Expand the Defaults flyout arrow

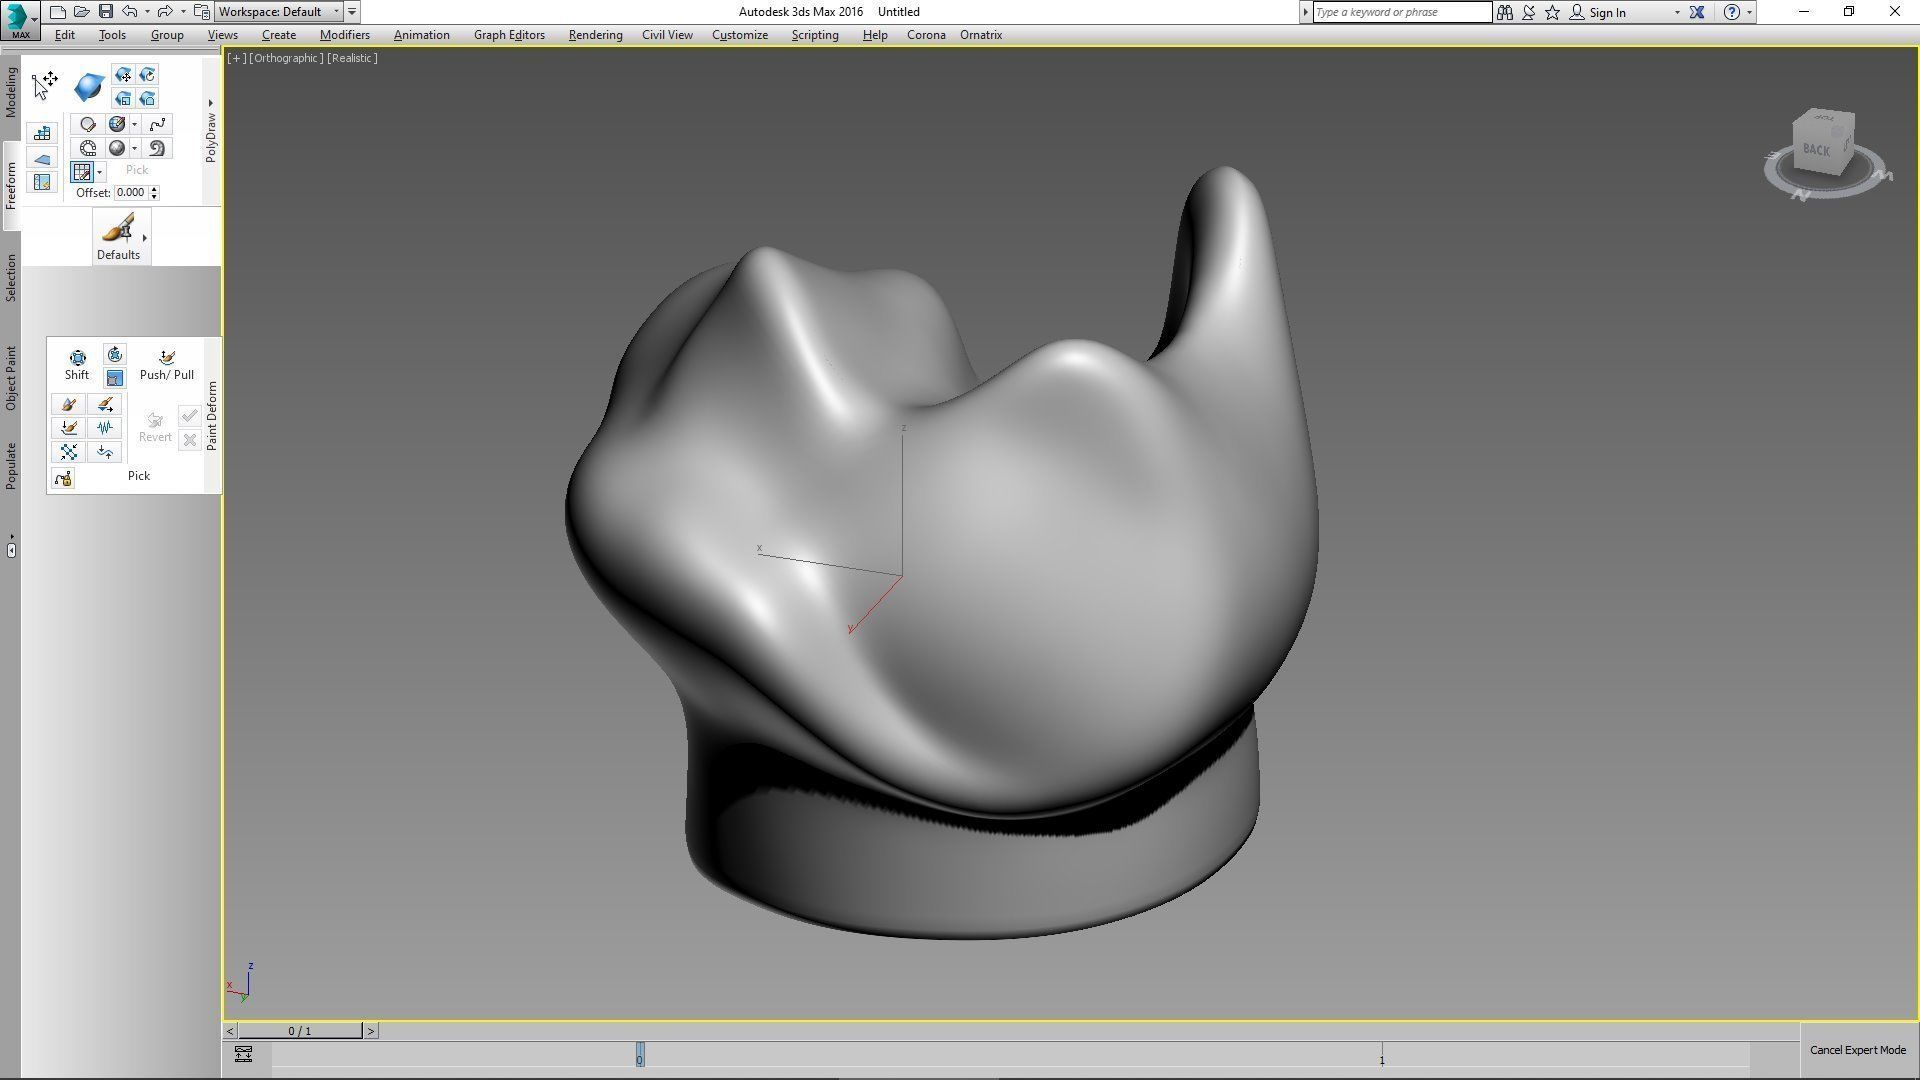coord(145,238)
